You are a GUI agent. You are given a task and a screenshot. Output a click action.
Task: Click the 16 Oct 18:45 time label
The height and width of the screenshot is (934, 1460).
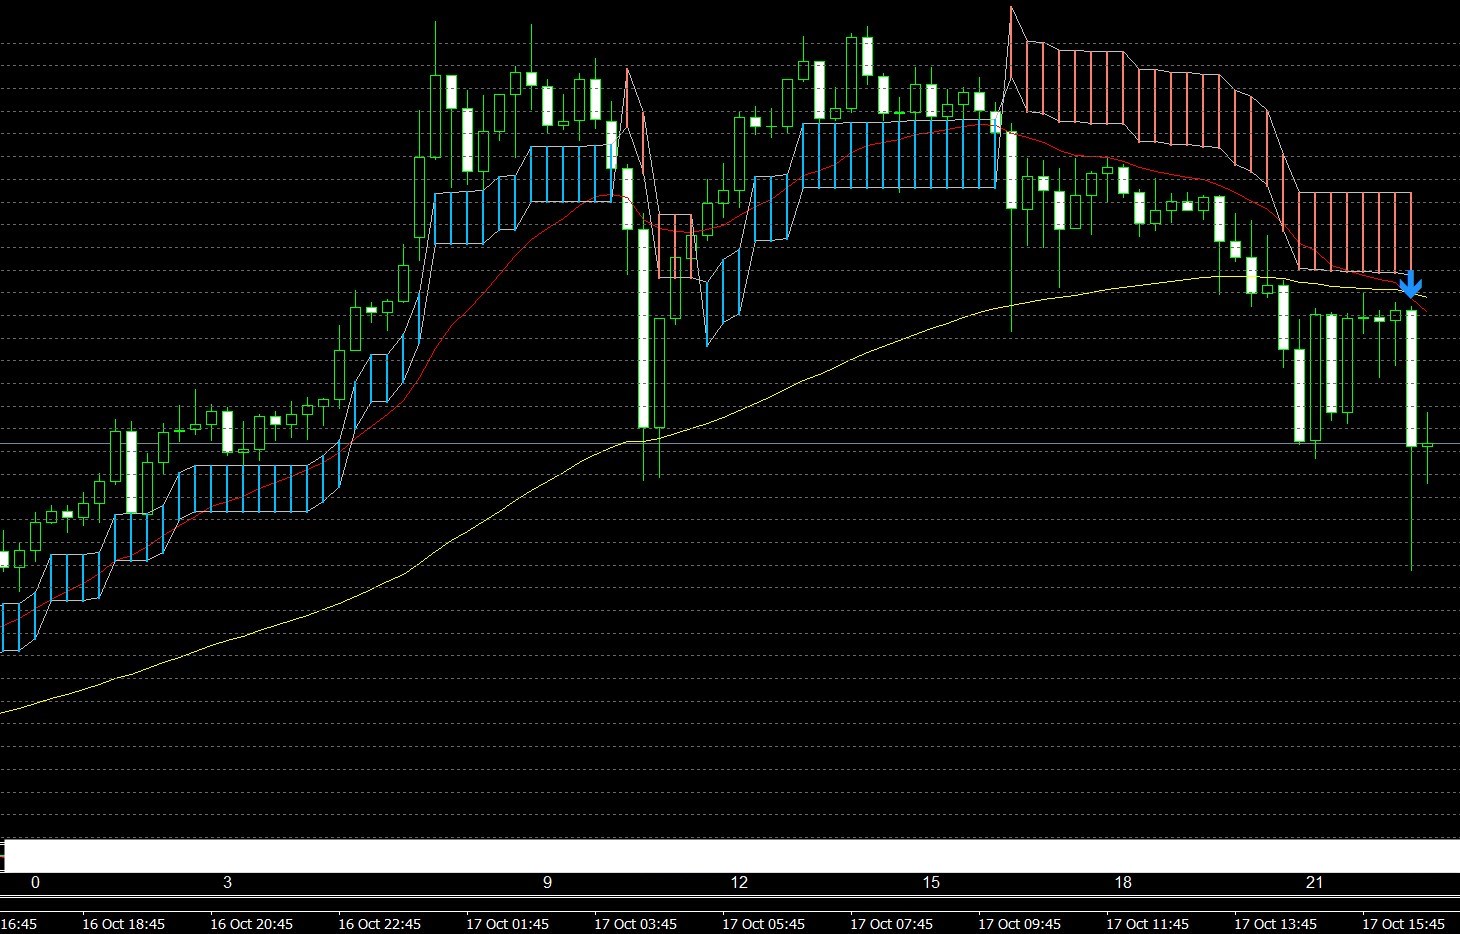(x=124, y=924)
